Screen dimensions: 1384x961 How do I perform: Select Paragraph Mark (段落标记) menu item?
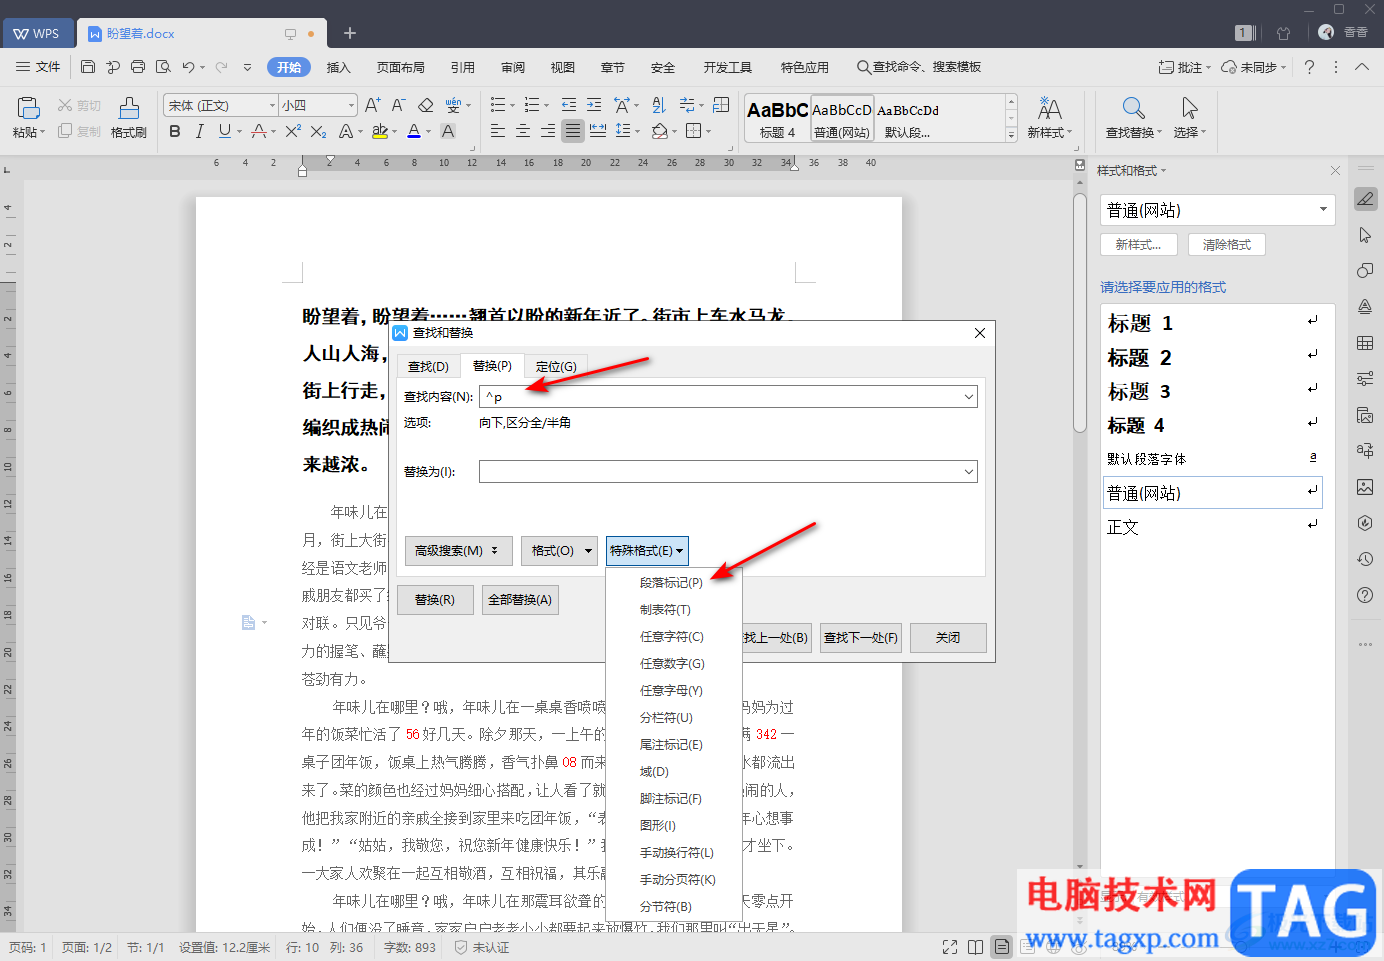pos(672,583)
